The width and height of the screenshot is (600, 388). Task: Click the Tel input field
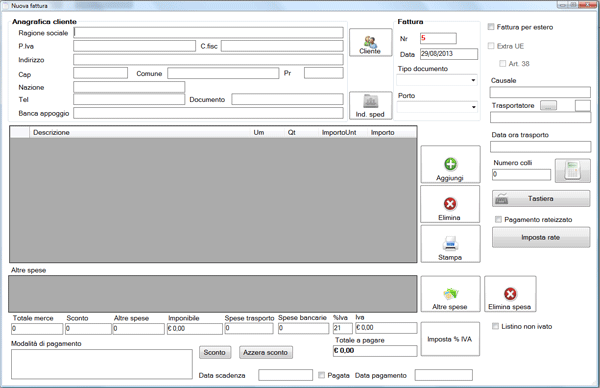point(129,99)
